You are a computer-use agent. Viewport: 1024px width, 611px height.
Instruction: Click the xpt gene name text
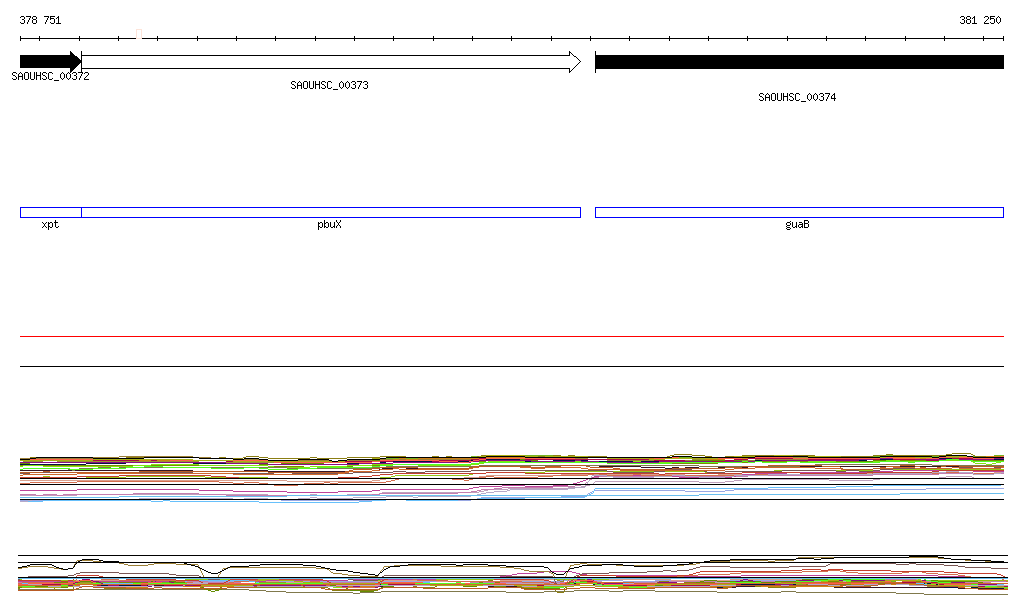point(50,225)
